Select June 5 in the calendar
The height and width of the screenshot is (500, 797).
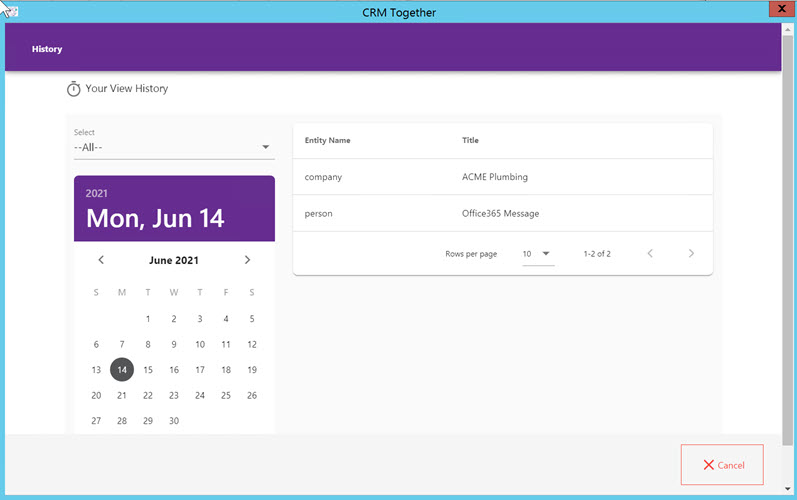(252, 319)
